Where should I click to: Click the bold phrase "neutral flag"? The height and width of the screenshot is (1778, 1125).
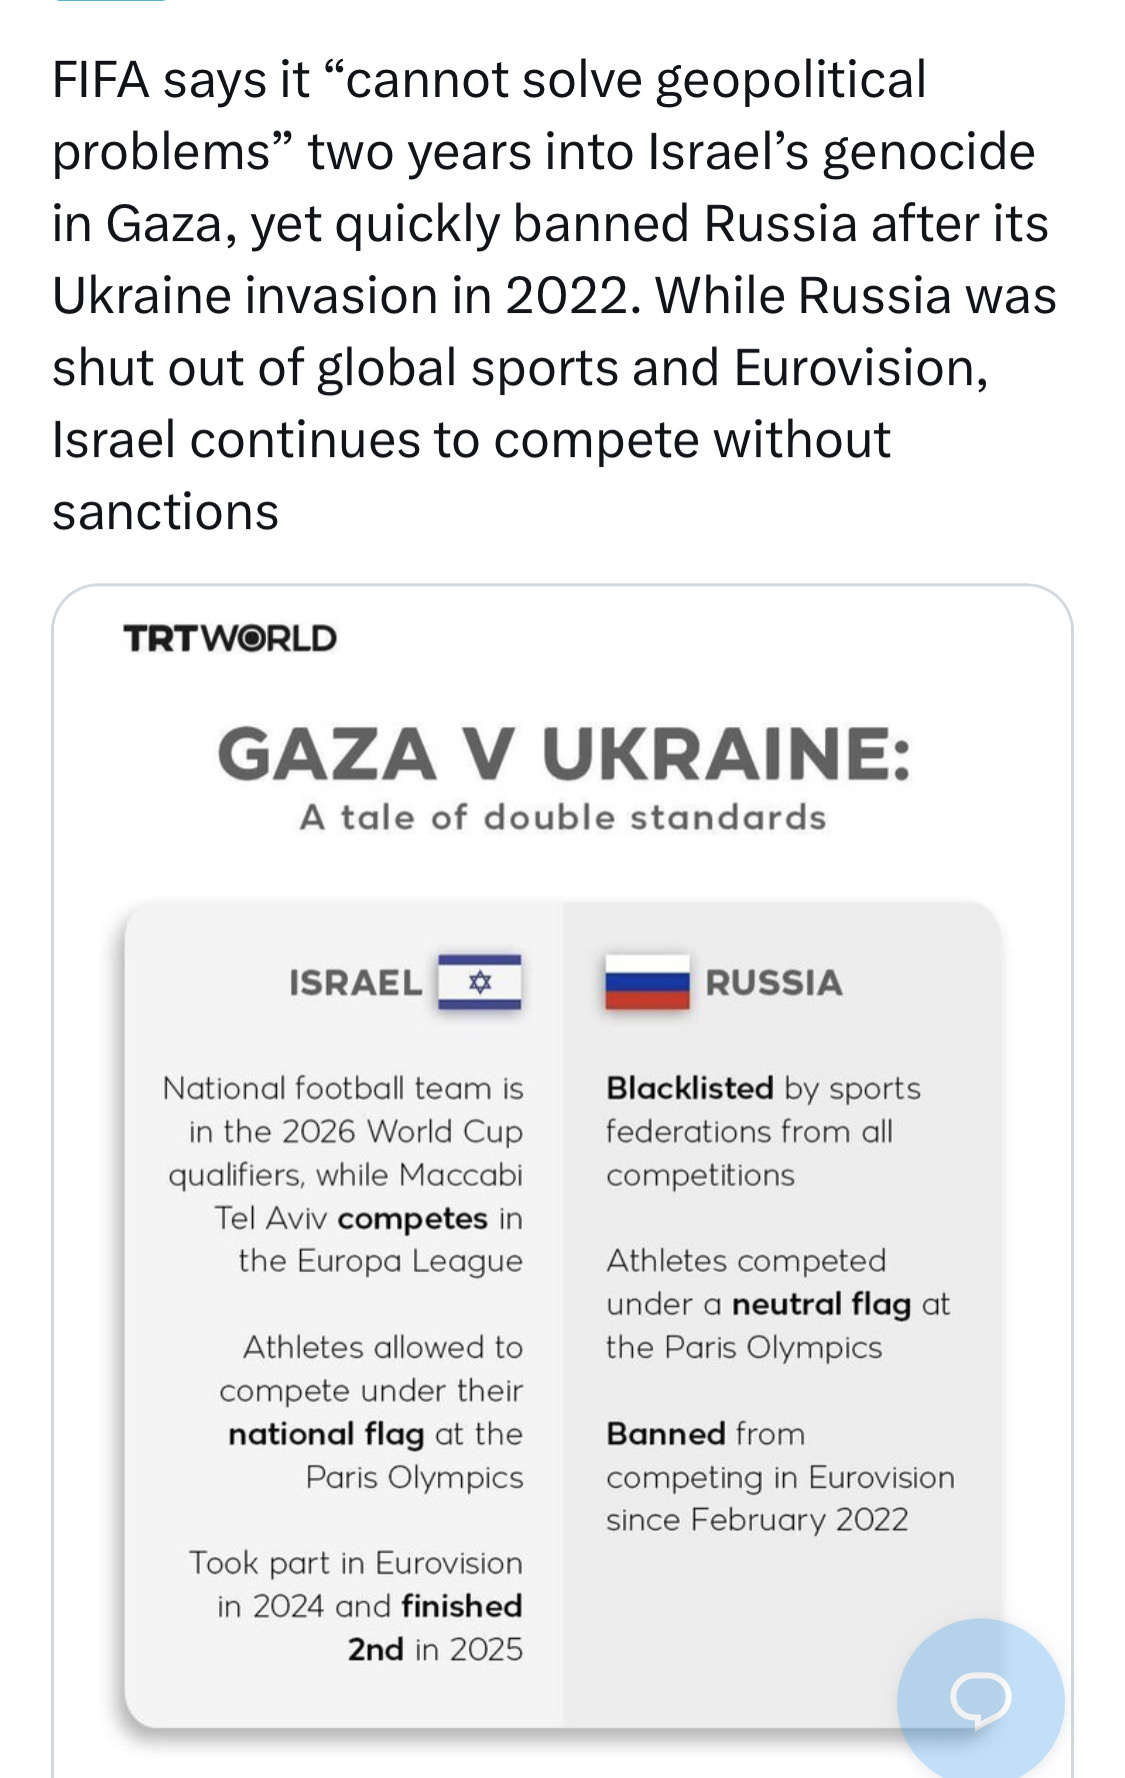tap(821, 1304)
